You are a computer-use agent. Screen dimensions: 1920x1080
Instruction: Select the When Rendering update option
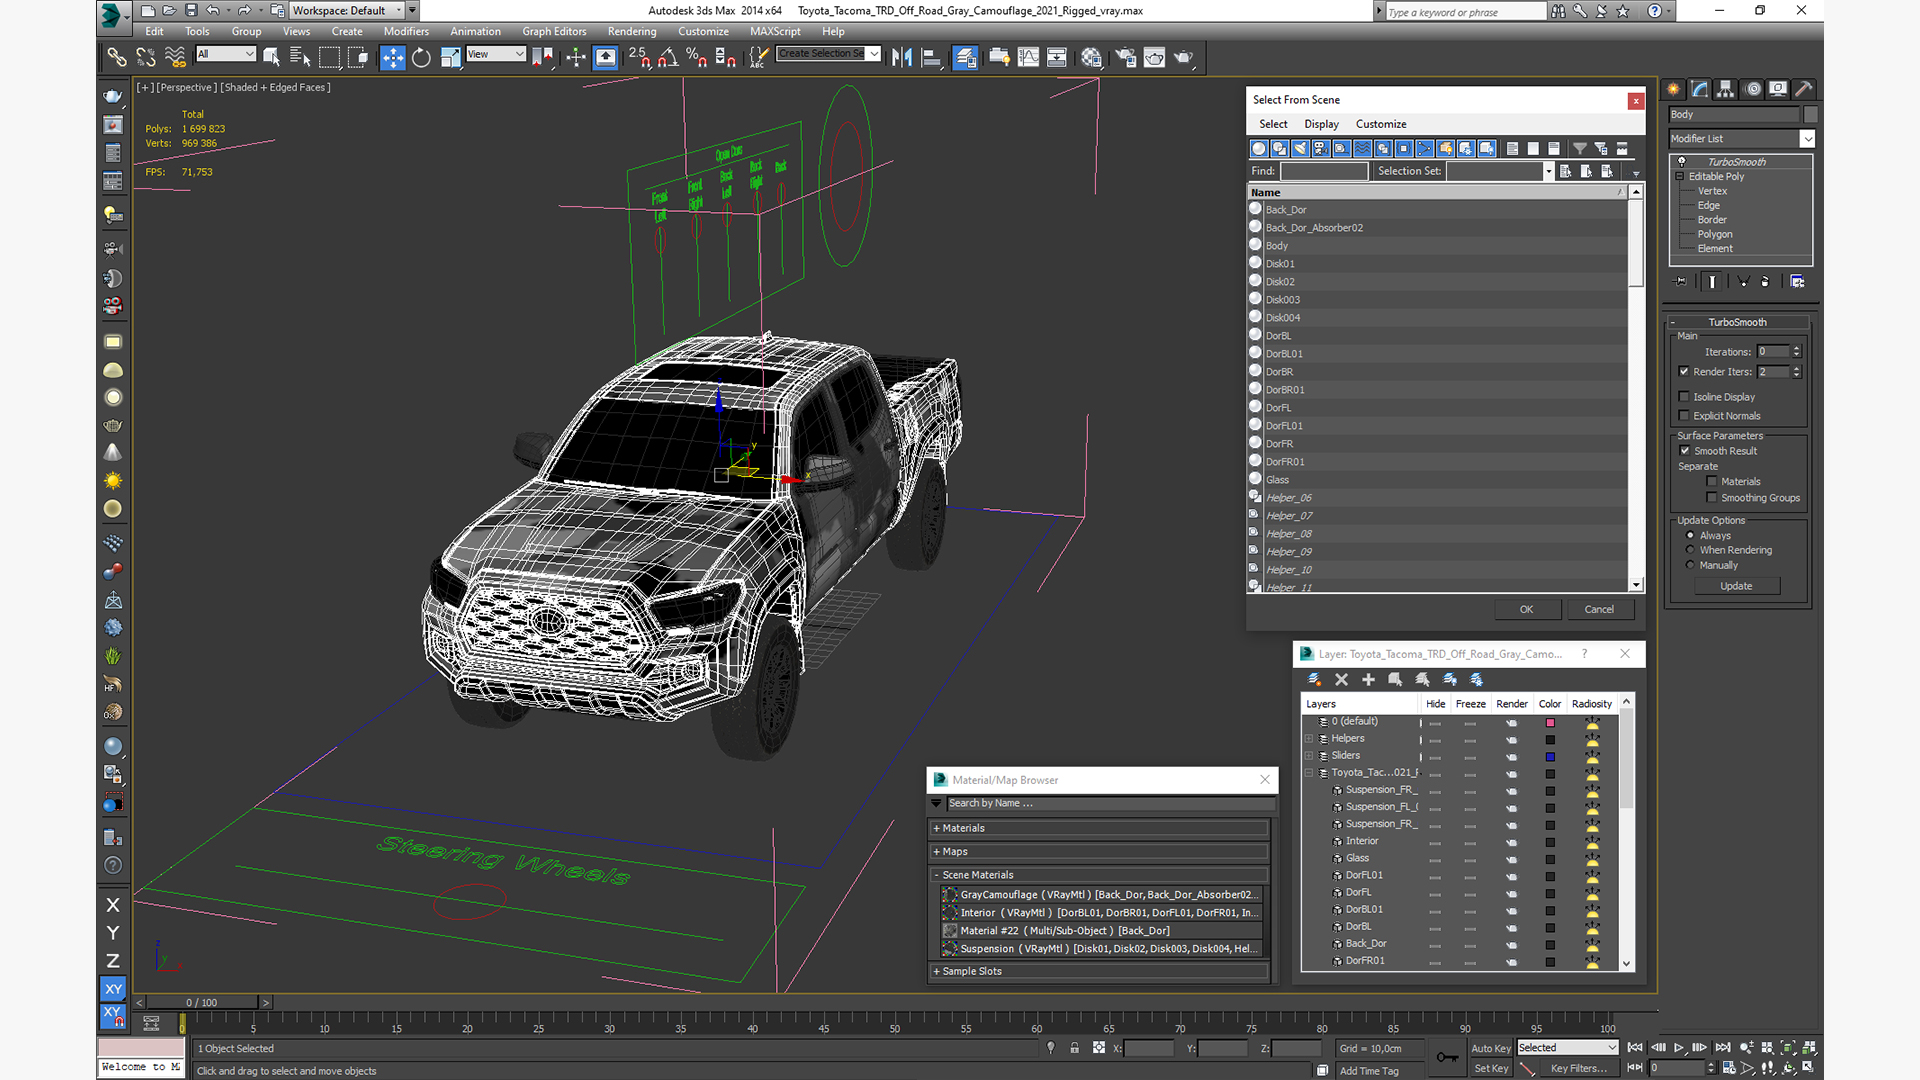click(1690, 550)
